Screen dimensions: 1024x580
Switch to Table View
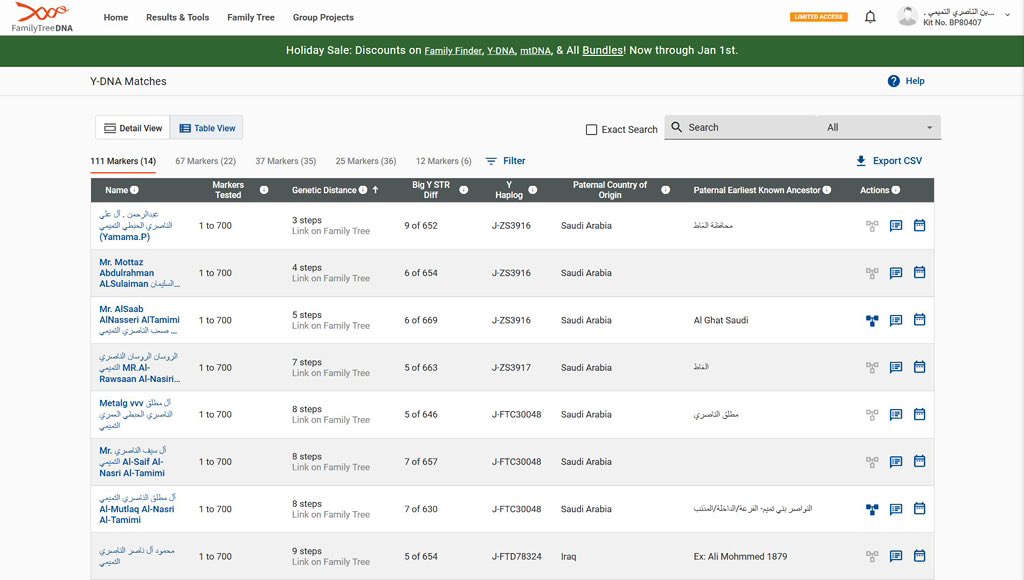(x=207, y=128)
